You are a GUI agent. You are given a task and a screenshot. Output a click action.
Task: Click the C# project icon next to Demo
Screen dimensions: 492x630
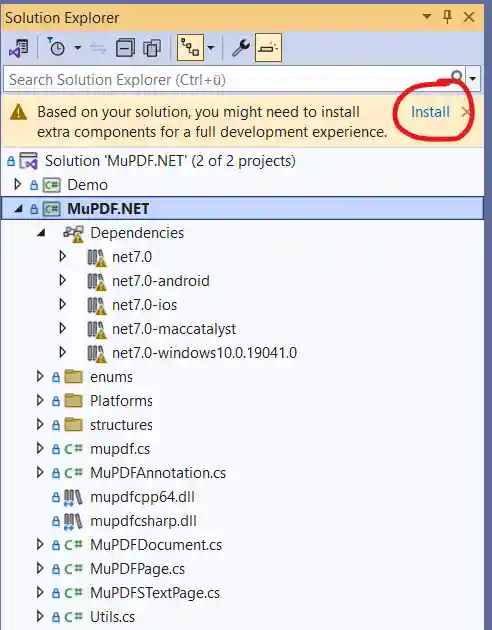[51, 185]
